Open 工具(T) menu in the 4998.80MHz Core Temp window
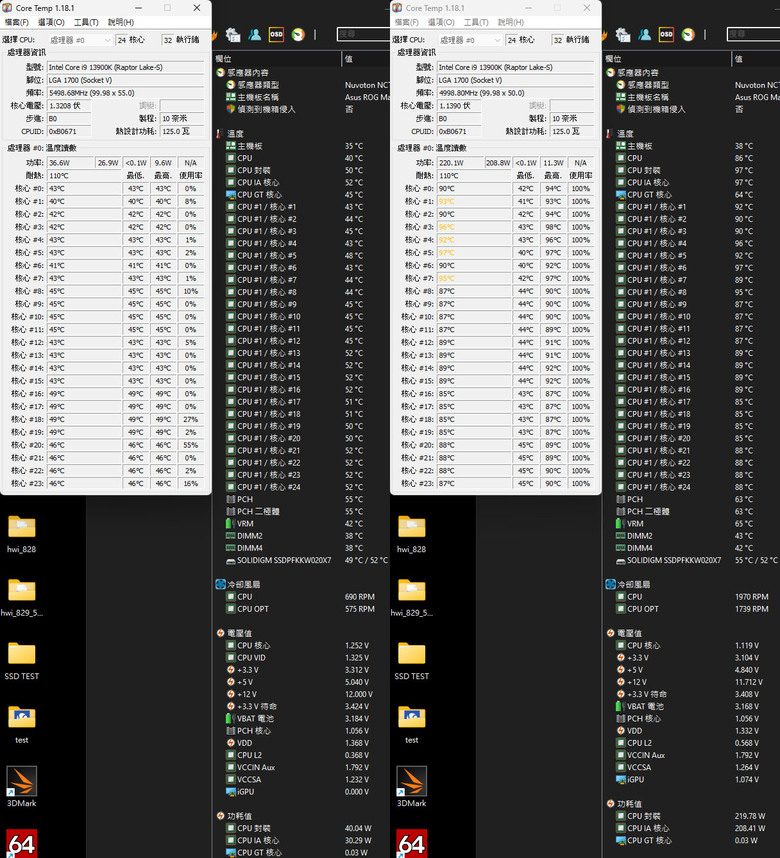The height and width of the screenshot is (858, 780). pyautogui.click(x=476, y=22)
